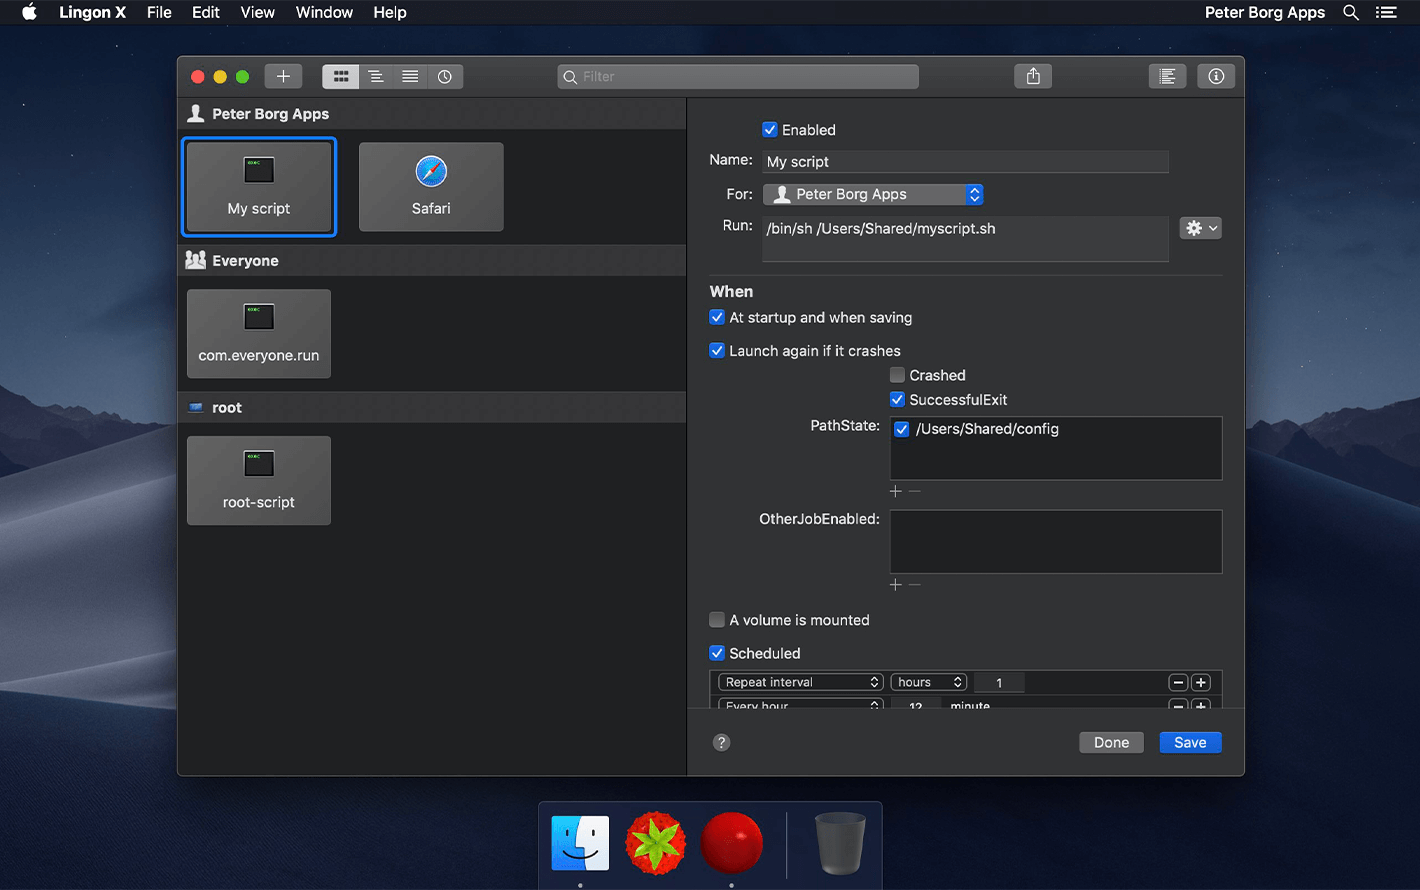Select the root-script job tile
1420x890 pixels.
click(259, 481)
